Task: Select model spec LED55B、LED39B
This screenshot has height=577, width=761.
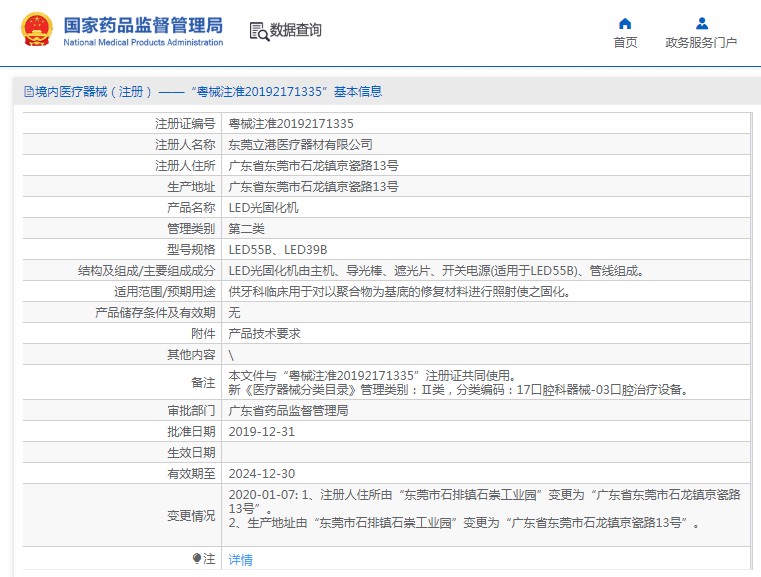Action: 278,249
